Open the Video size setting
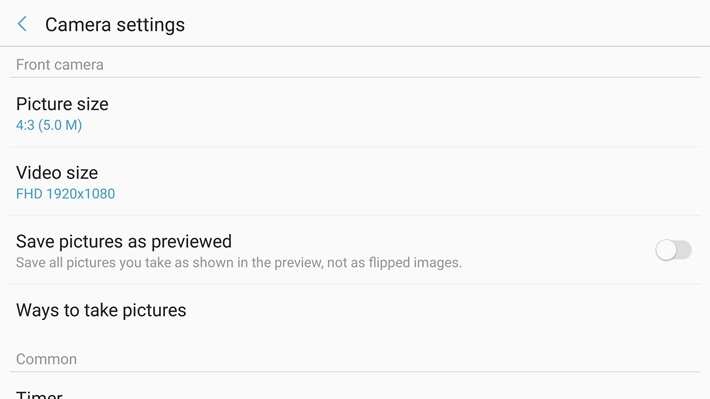The height and width of the screenshot is (399, 710). pyautogui.click(x=355, y=181)
